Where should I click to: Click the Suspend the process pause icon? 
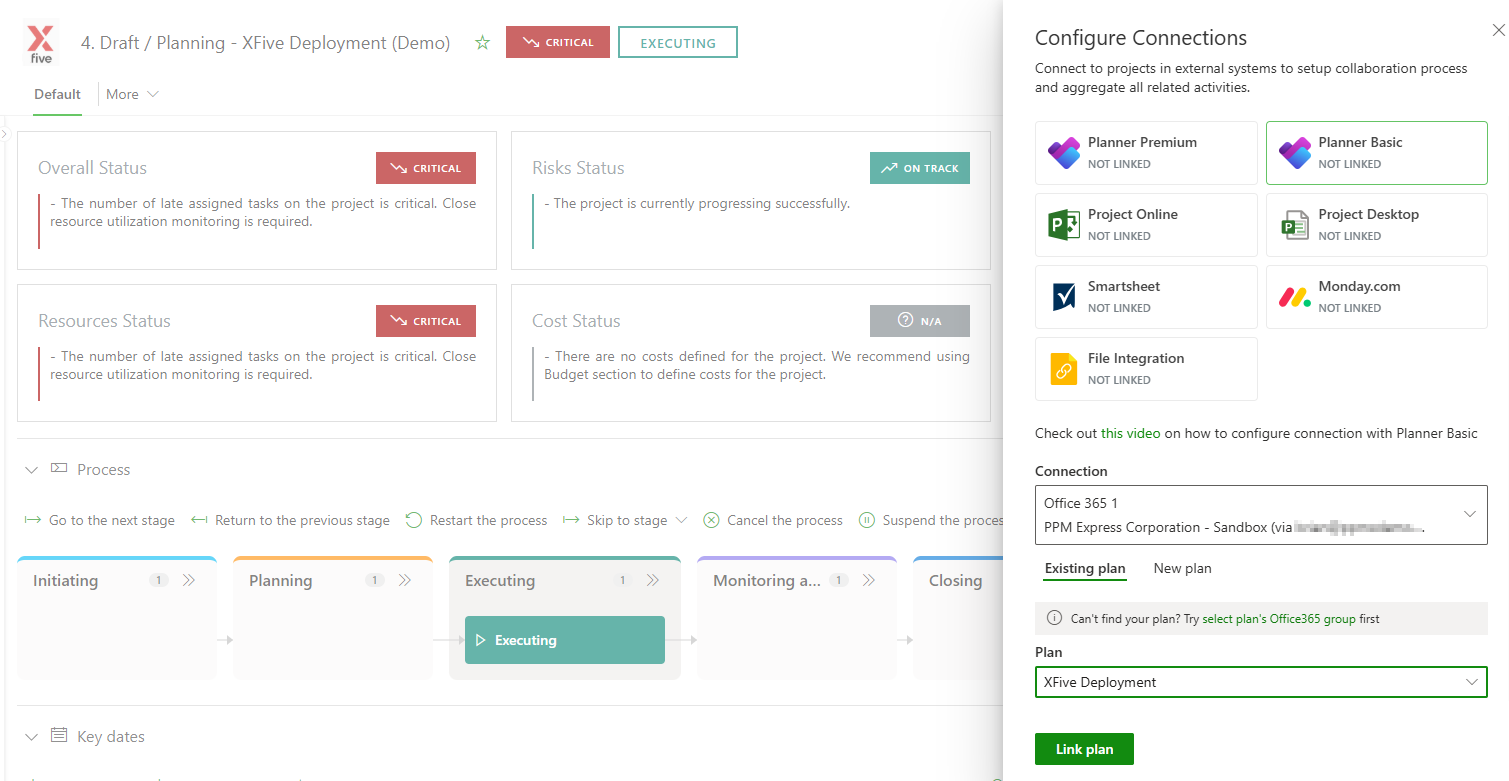(x=867, y=520)
